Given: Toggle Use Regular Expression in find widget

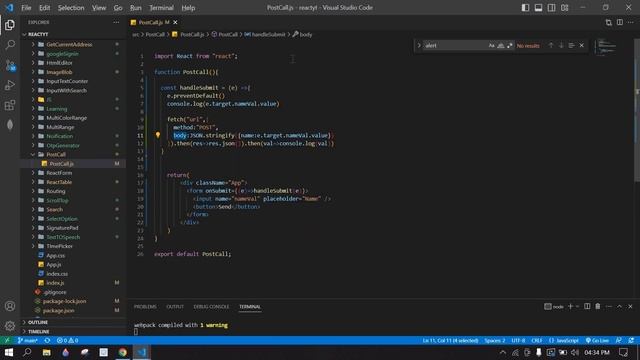Looking at the screenshot, I should [x=509, y=46].
